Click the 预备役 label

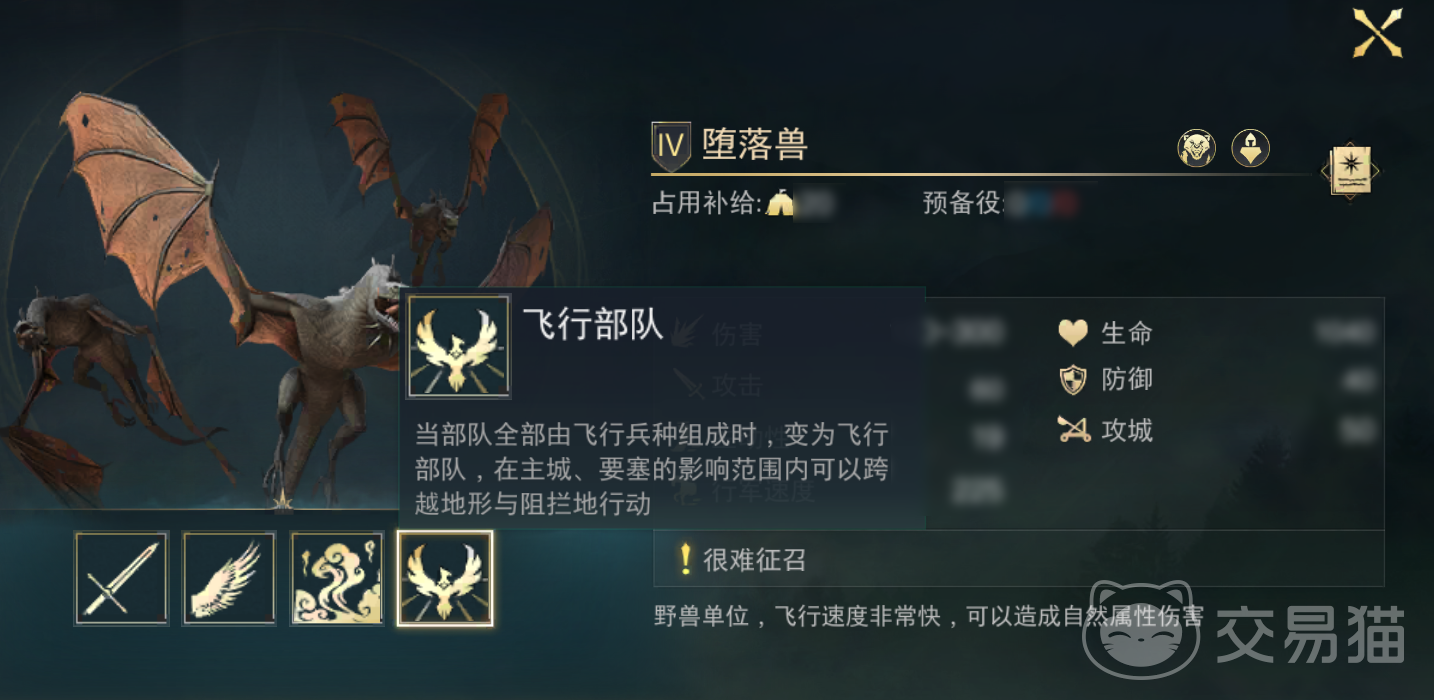[x=963, y=204]
